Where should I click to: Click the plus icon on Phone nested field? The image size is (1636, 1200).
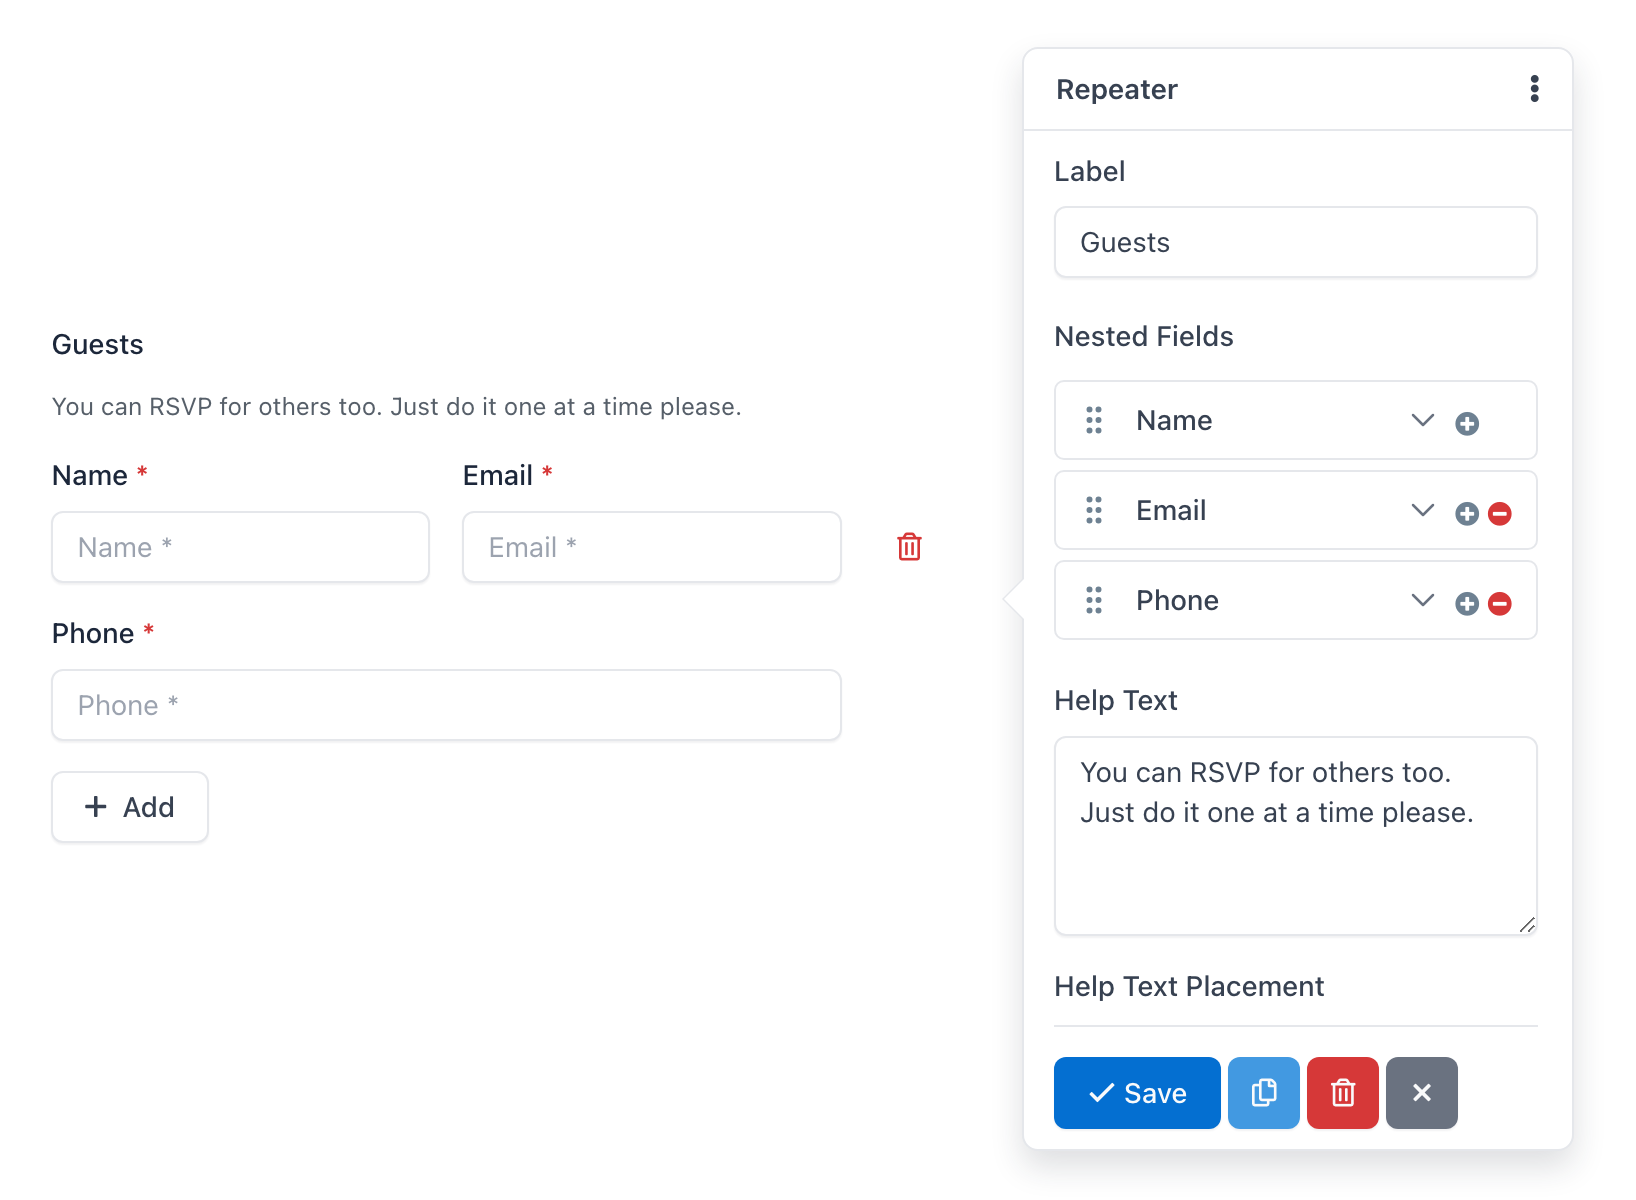[1467, 604]
